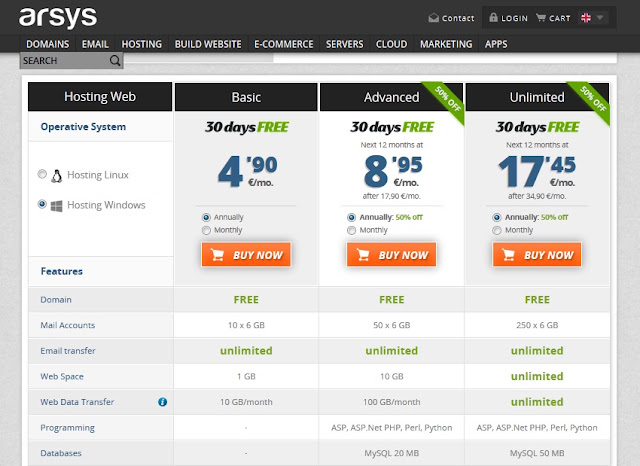Click the 'MySQL 20 MB' cell
This screenshot has height=466, width=640.
(391, 453)
